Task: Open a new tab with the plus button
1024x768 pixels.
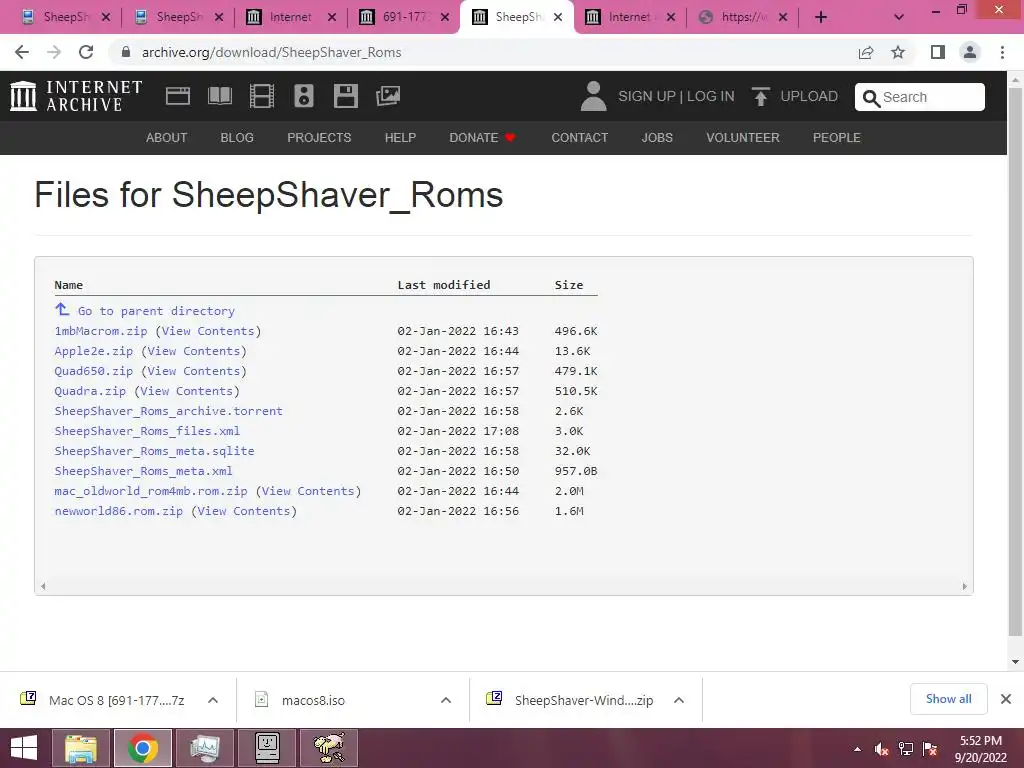Action: (821, 17)
